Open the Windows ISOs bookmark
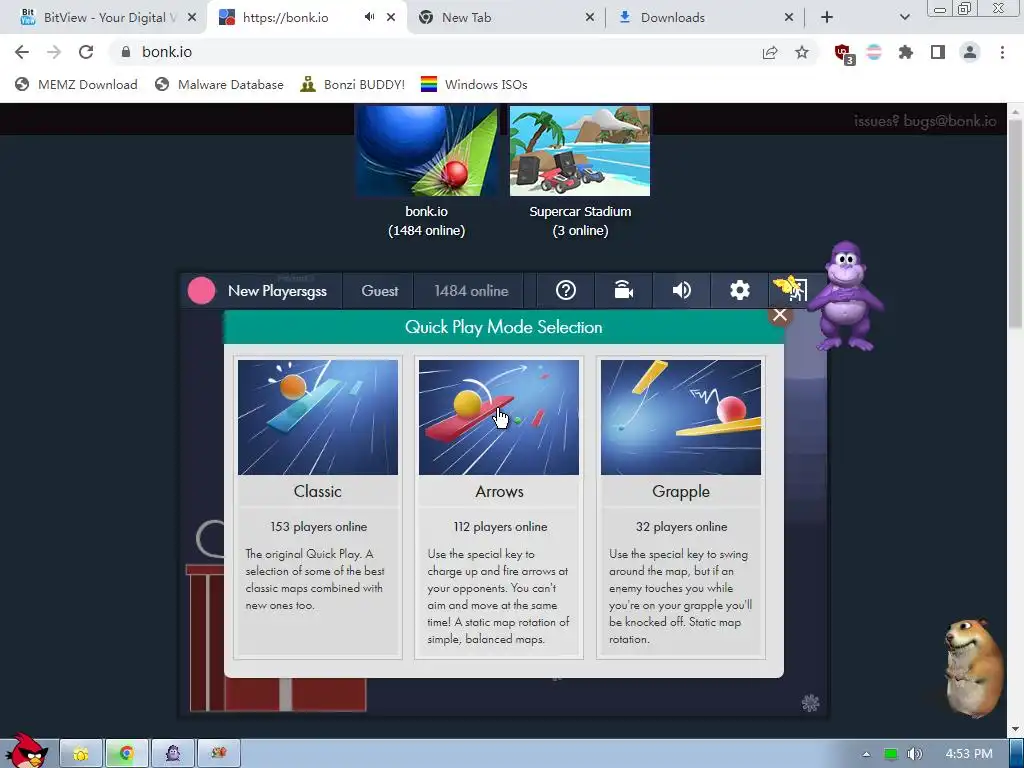 coord(473,84)
